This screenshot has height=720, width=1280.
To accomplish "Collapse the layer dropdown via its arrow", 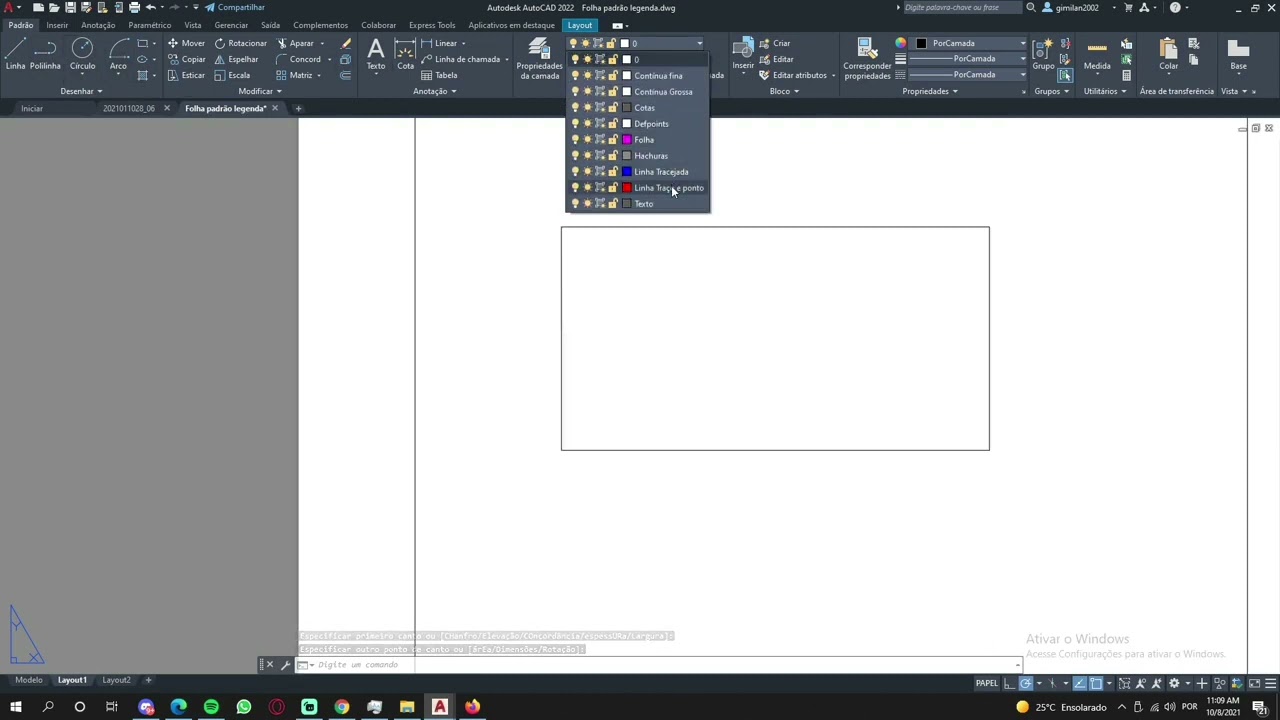I will coord(699,43).
